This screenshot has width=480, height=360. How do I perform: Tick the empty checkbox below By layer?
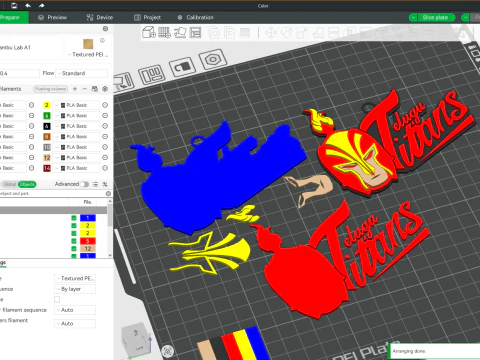[57, 299]
